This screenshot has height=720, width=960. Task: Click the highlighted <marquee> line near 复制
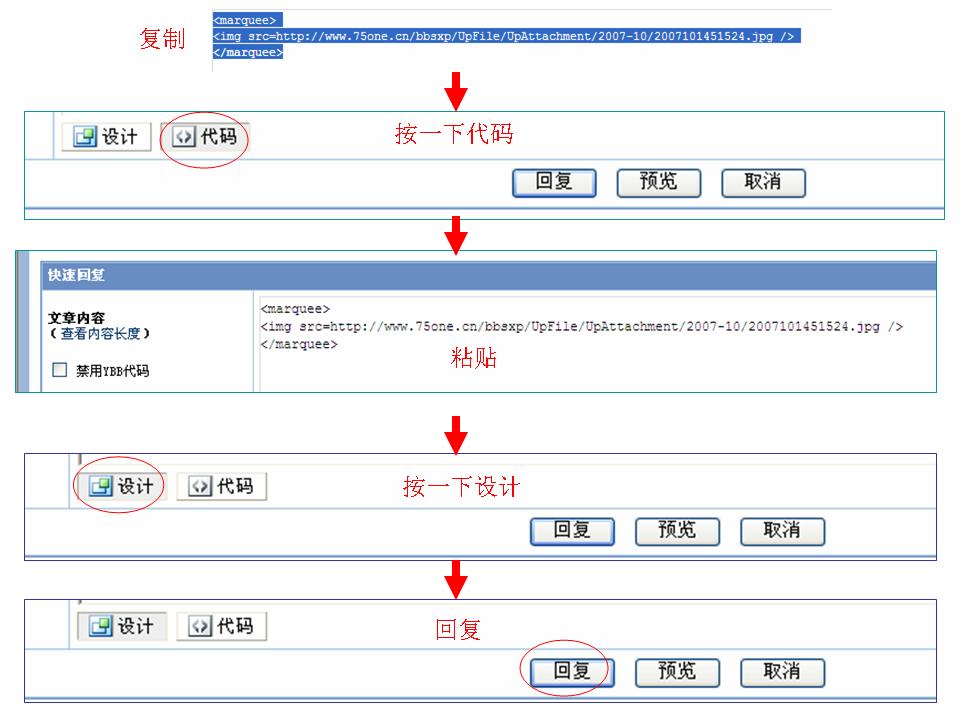[x=247, y=20]
